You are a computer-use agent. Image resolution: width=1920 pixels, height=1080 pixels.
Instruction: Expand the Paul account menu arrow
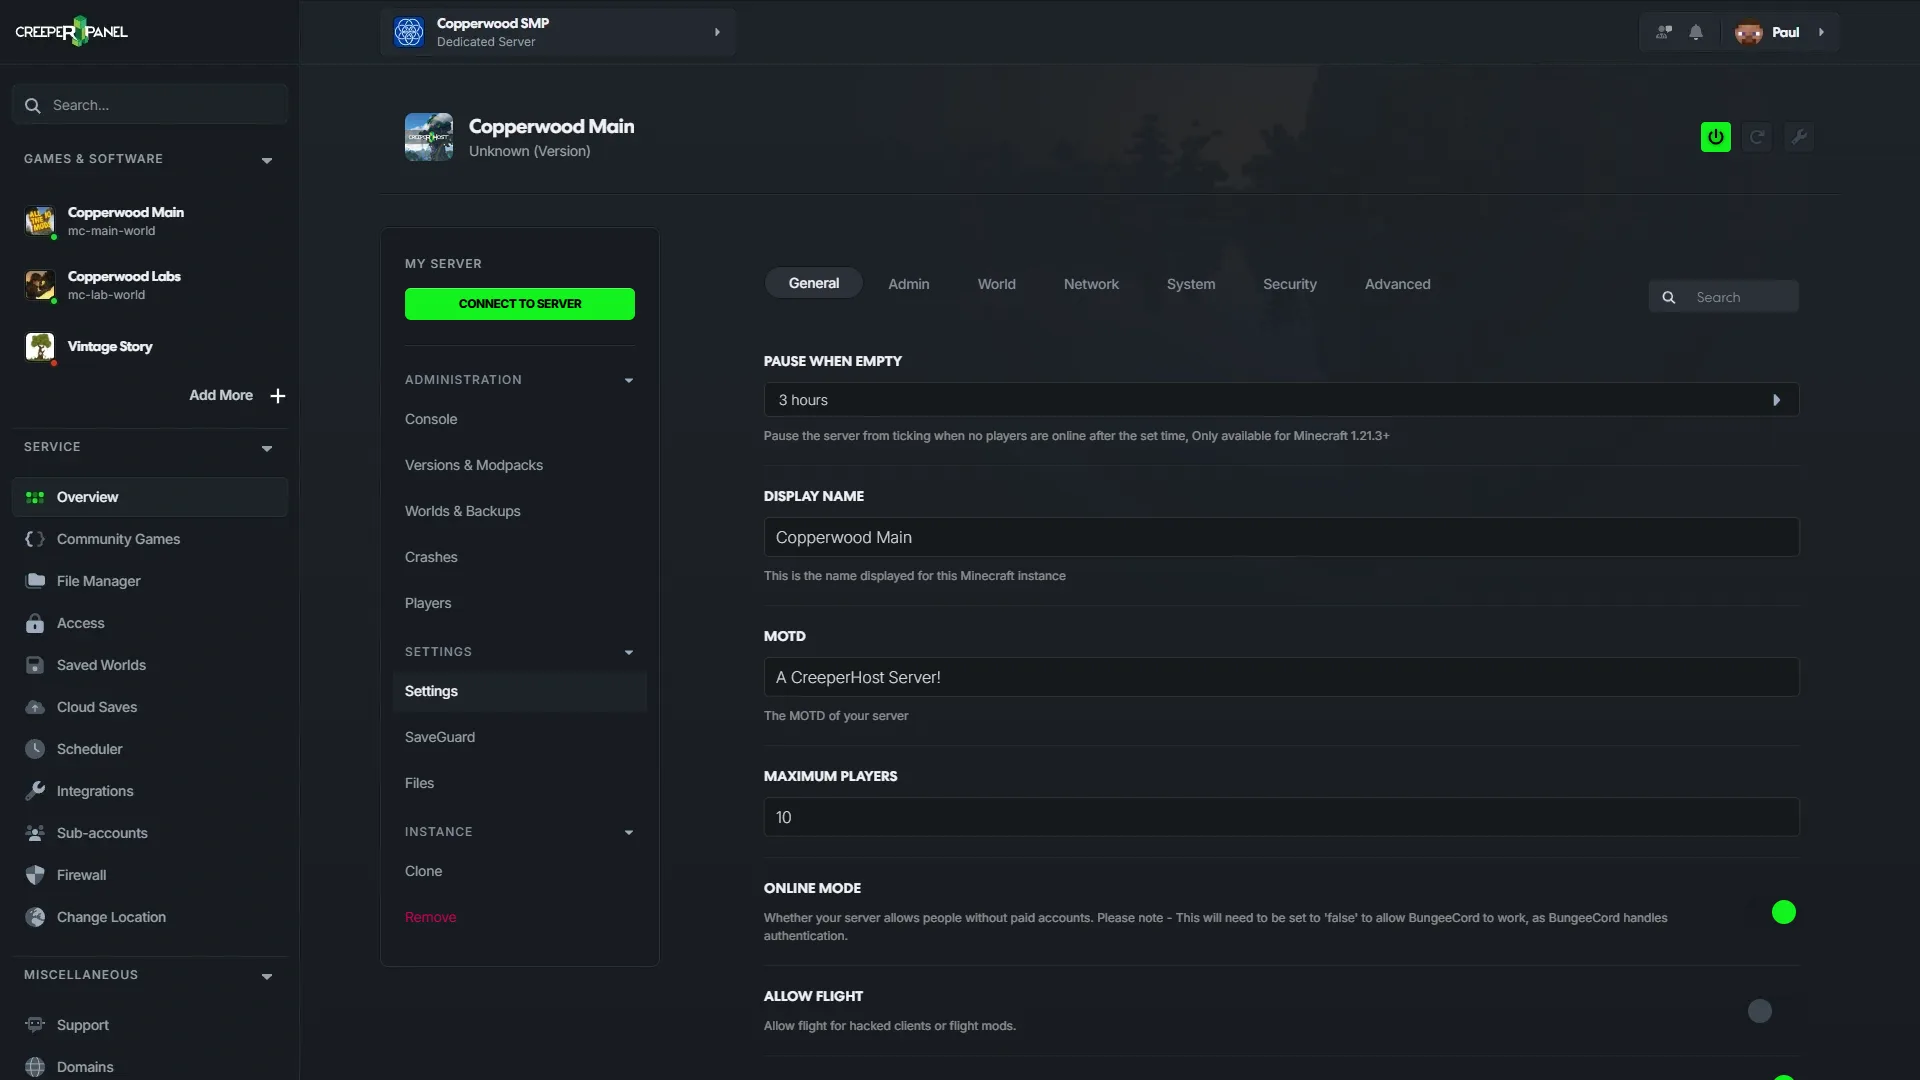tap(1821, 32)
